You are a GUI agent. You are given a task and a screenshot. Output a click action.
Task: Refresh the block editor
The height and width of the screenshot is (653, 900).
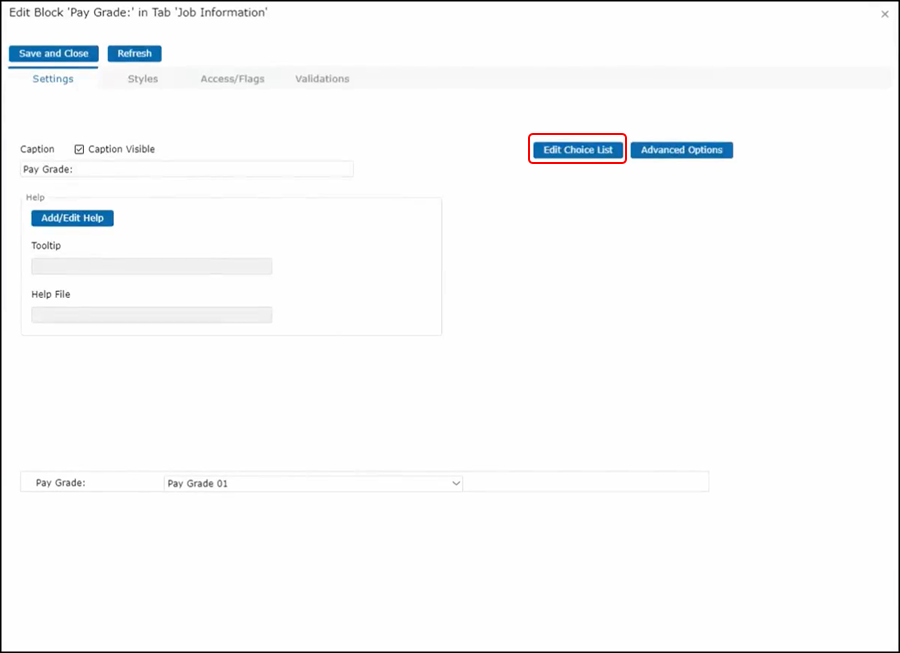(134, 54)
